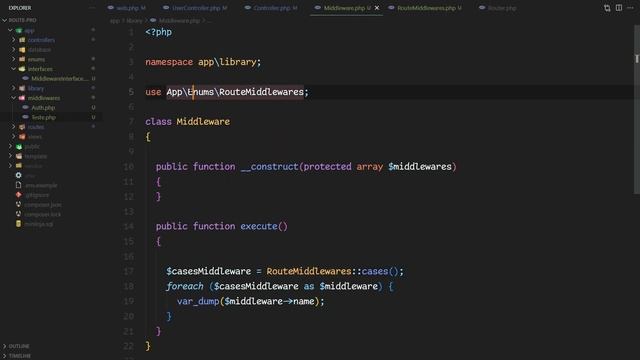The width and height of the screenshot is (640, 360).
Task: Click the .env.example document icon
Action: [18, 185]
